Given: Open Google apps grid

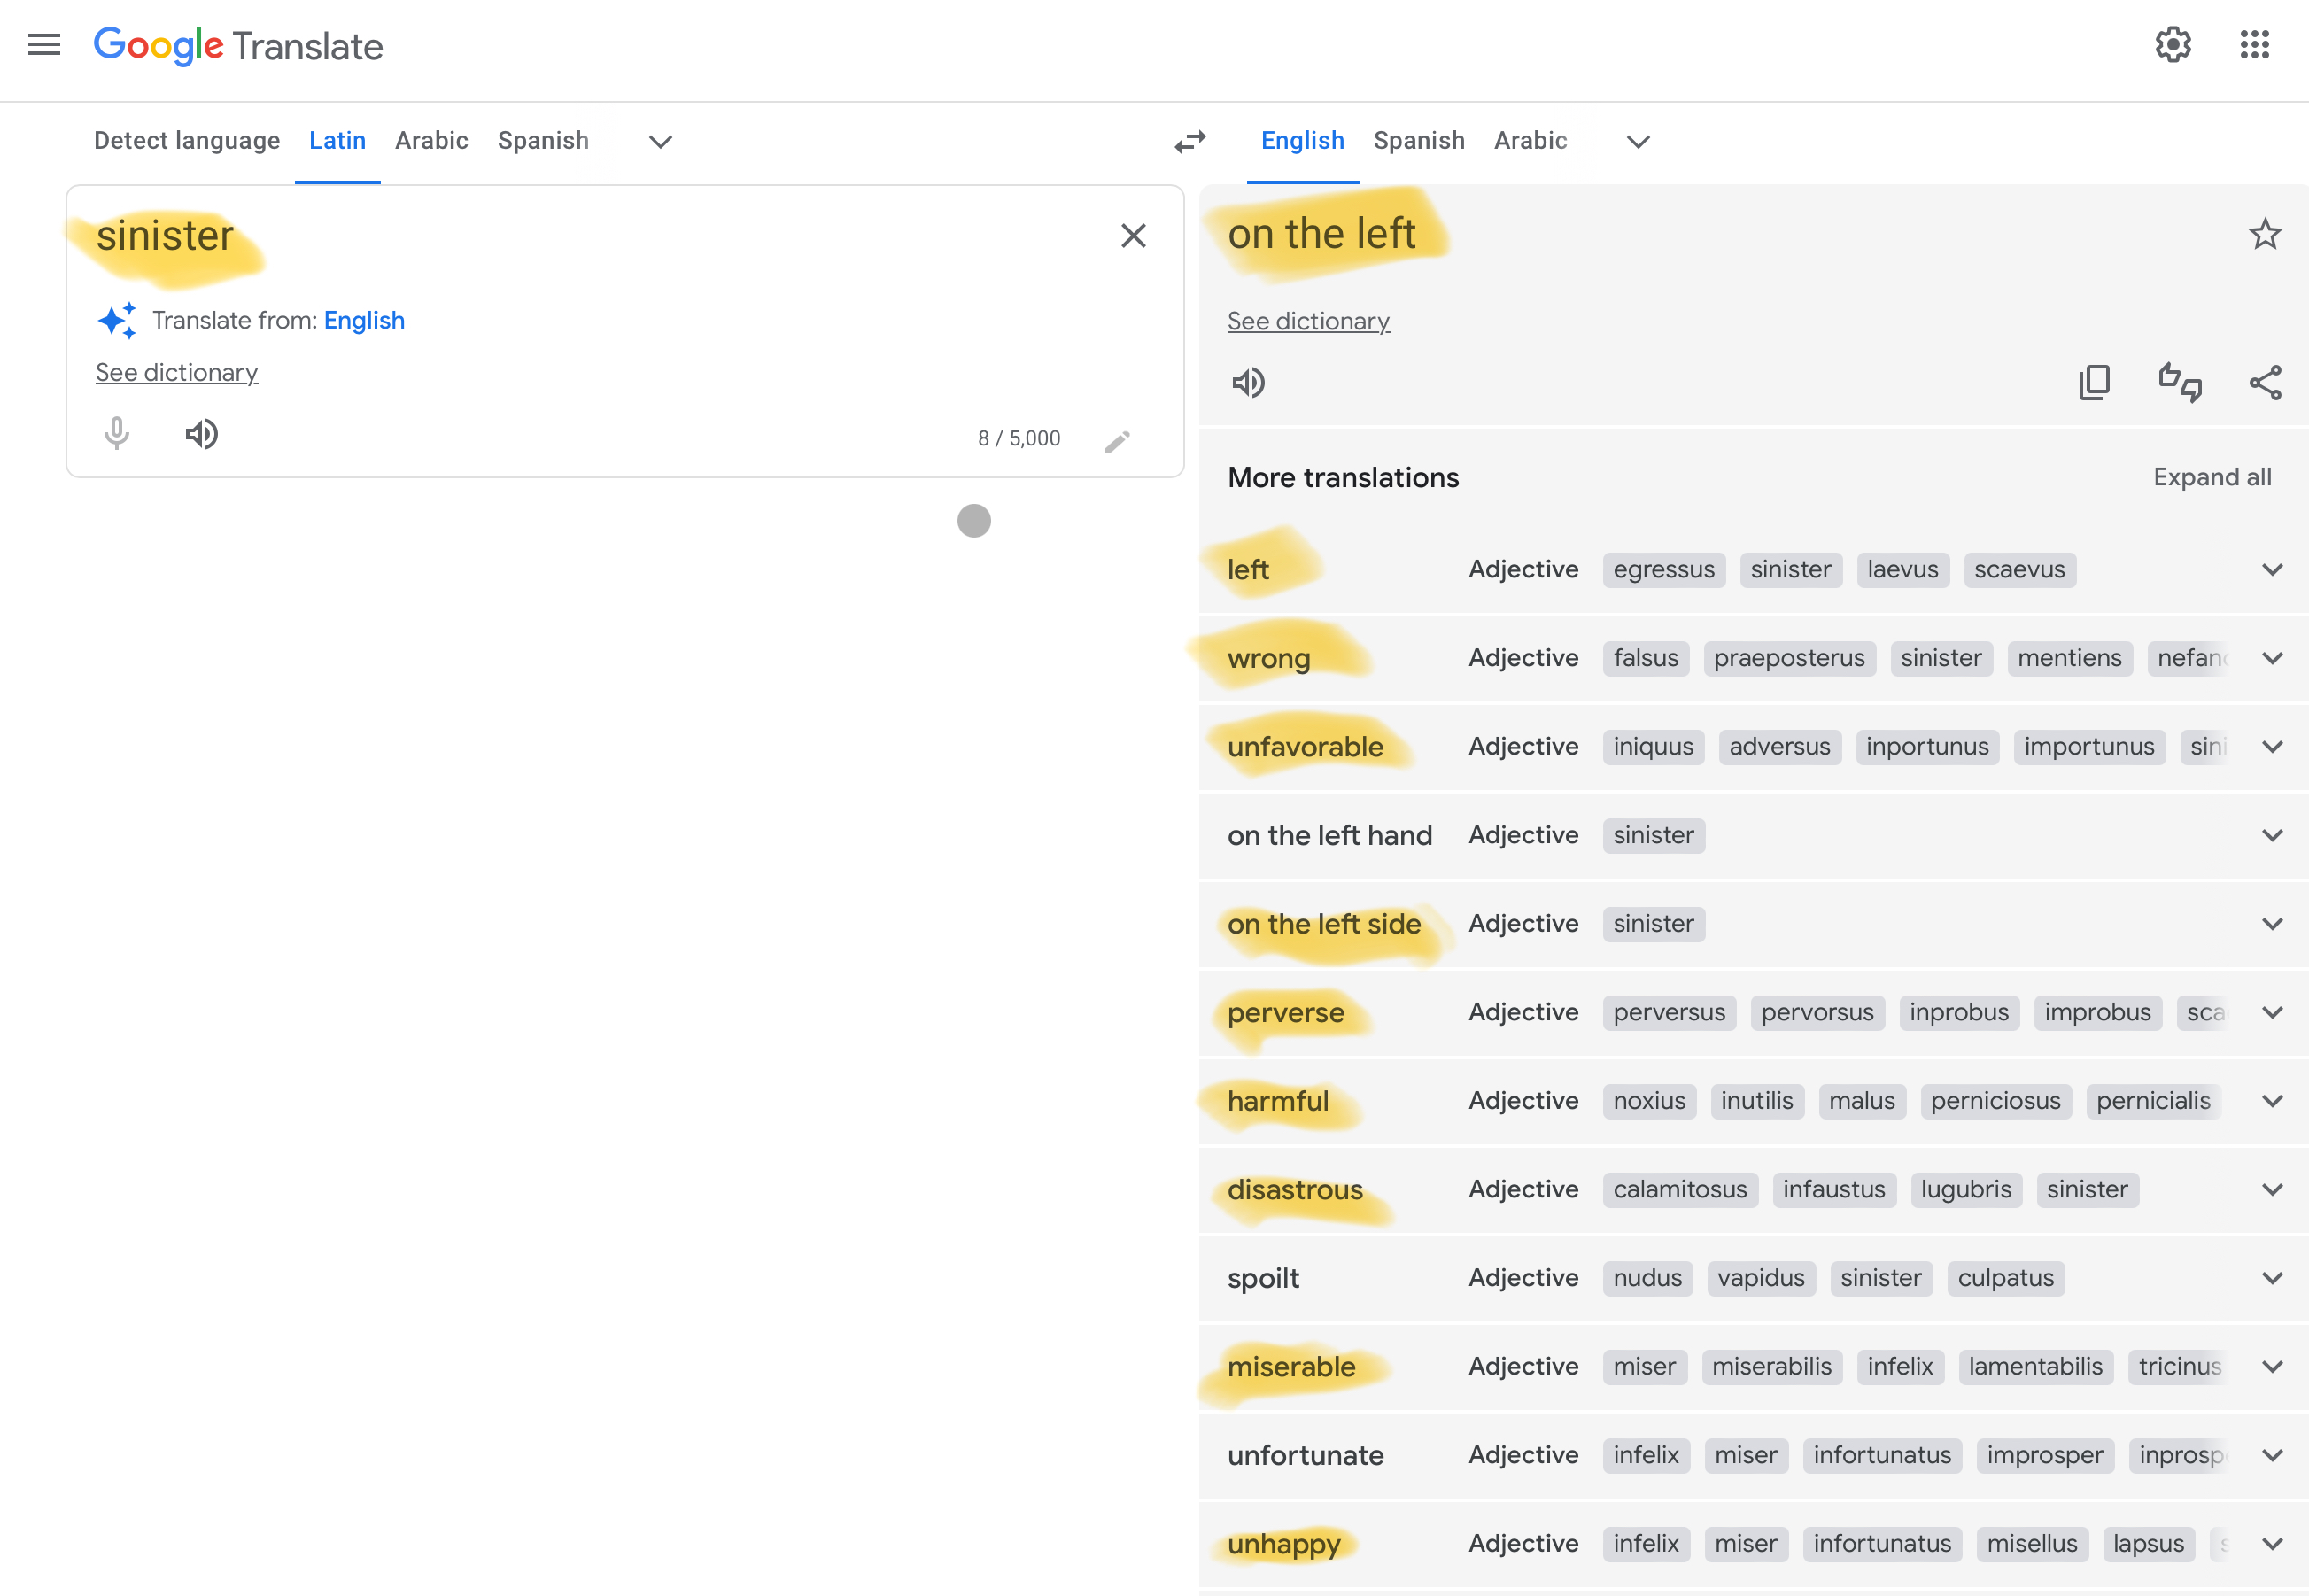Looking at the screenshot, I should (2254, 45).
